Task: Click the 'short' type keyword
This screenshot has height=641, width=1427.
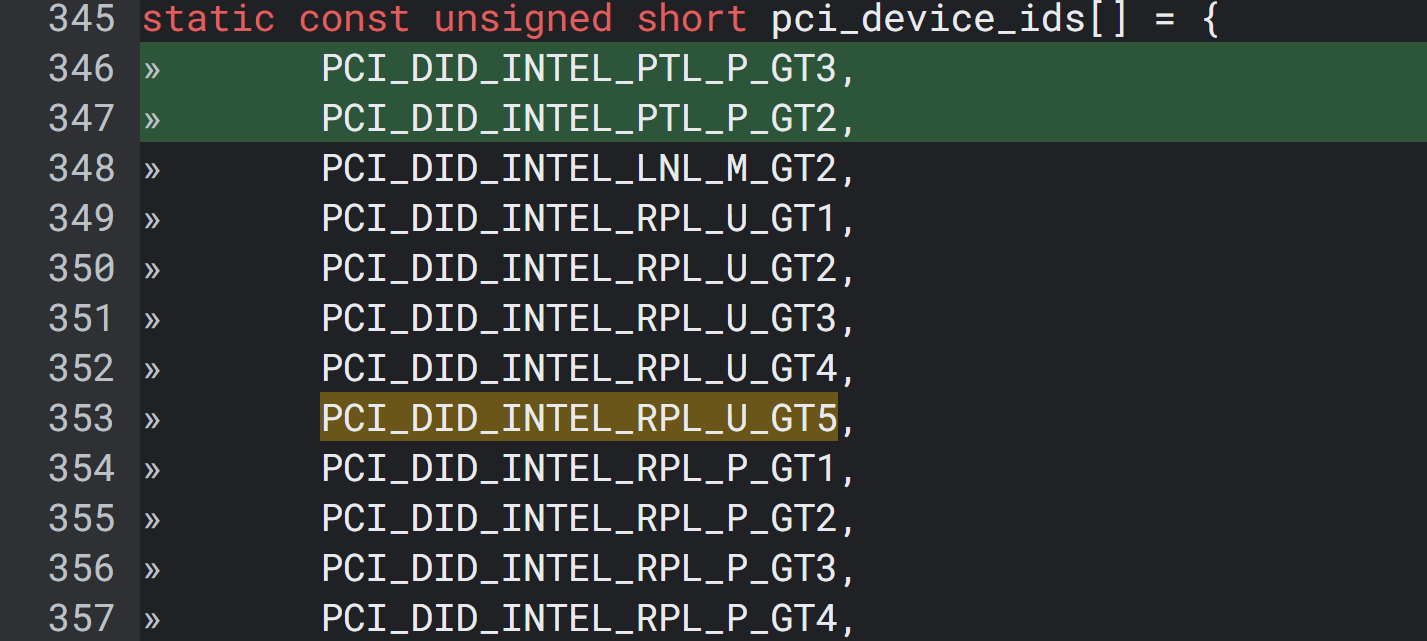Action: point(692,19)
